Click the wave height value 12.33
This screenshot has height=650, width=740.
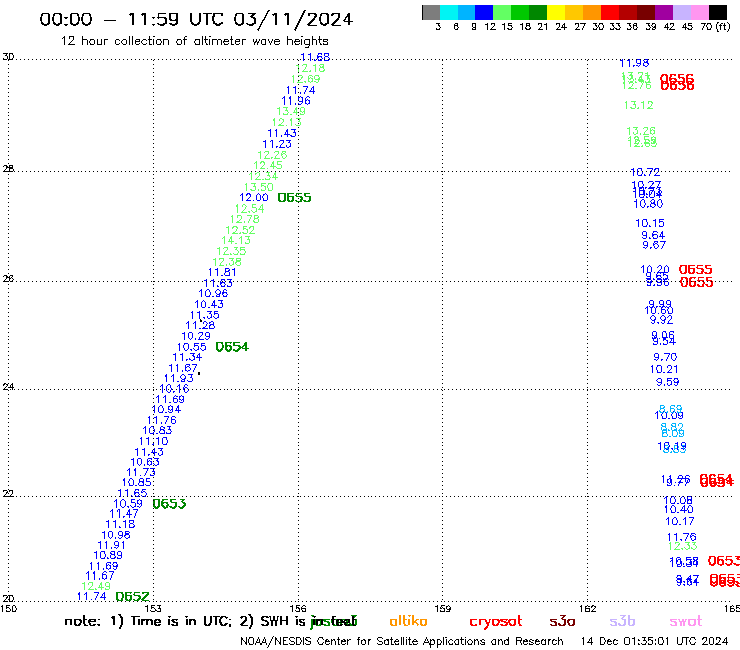682,547
